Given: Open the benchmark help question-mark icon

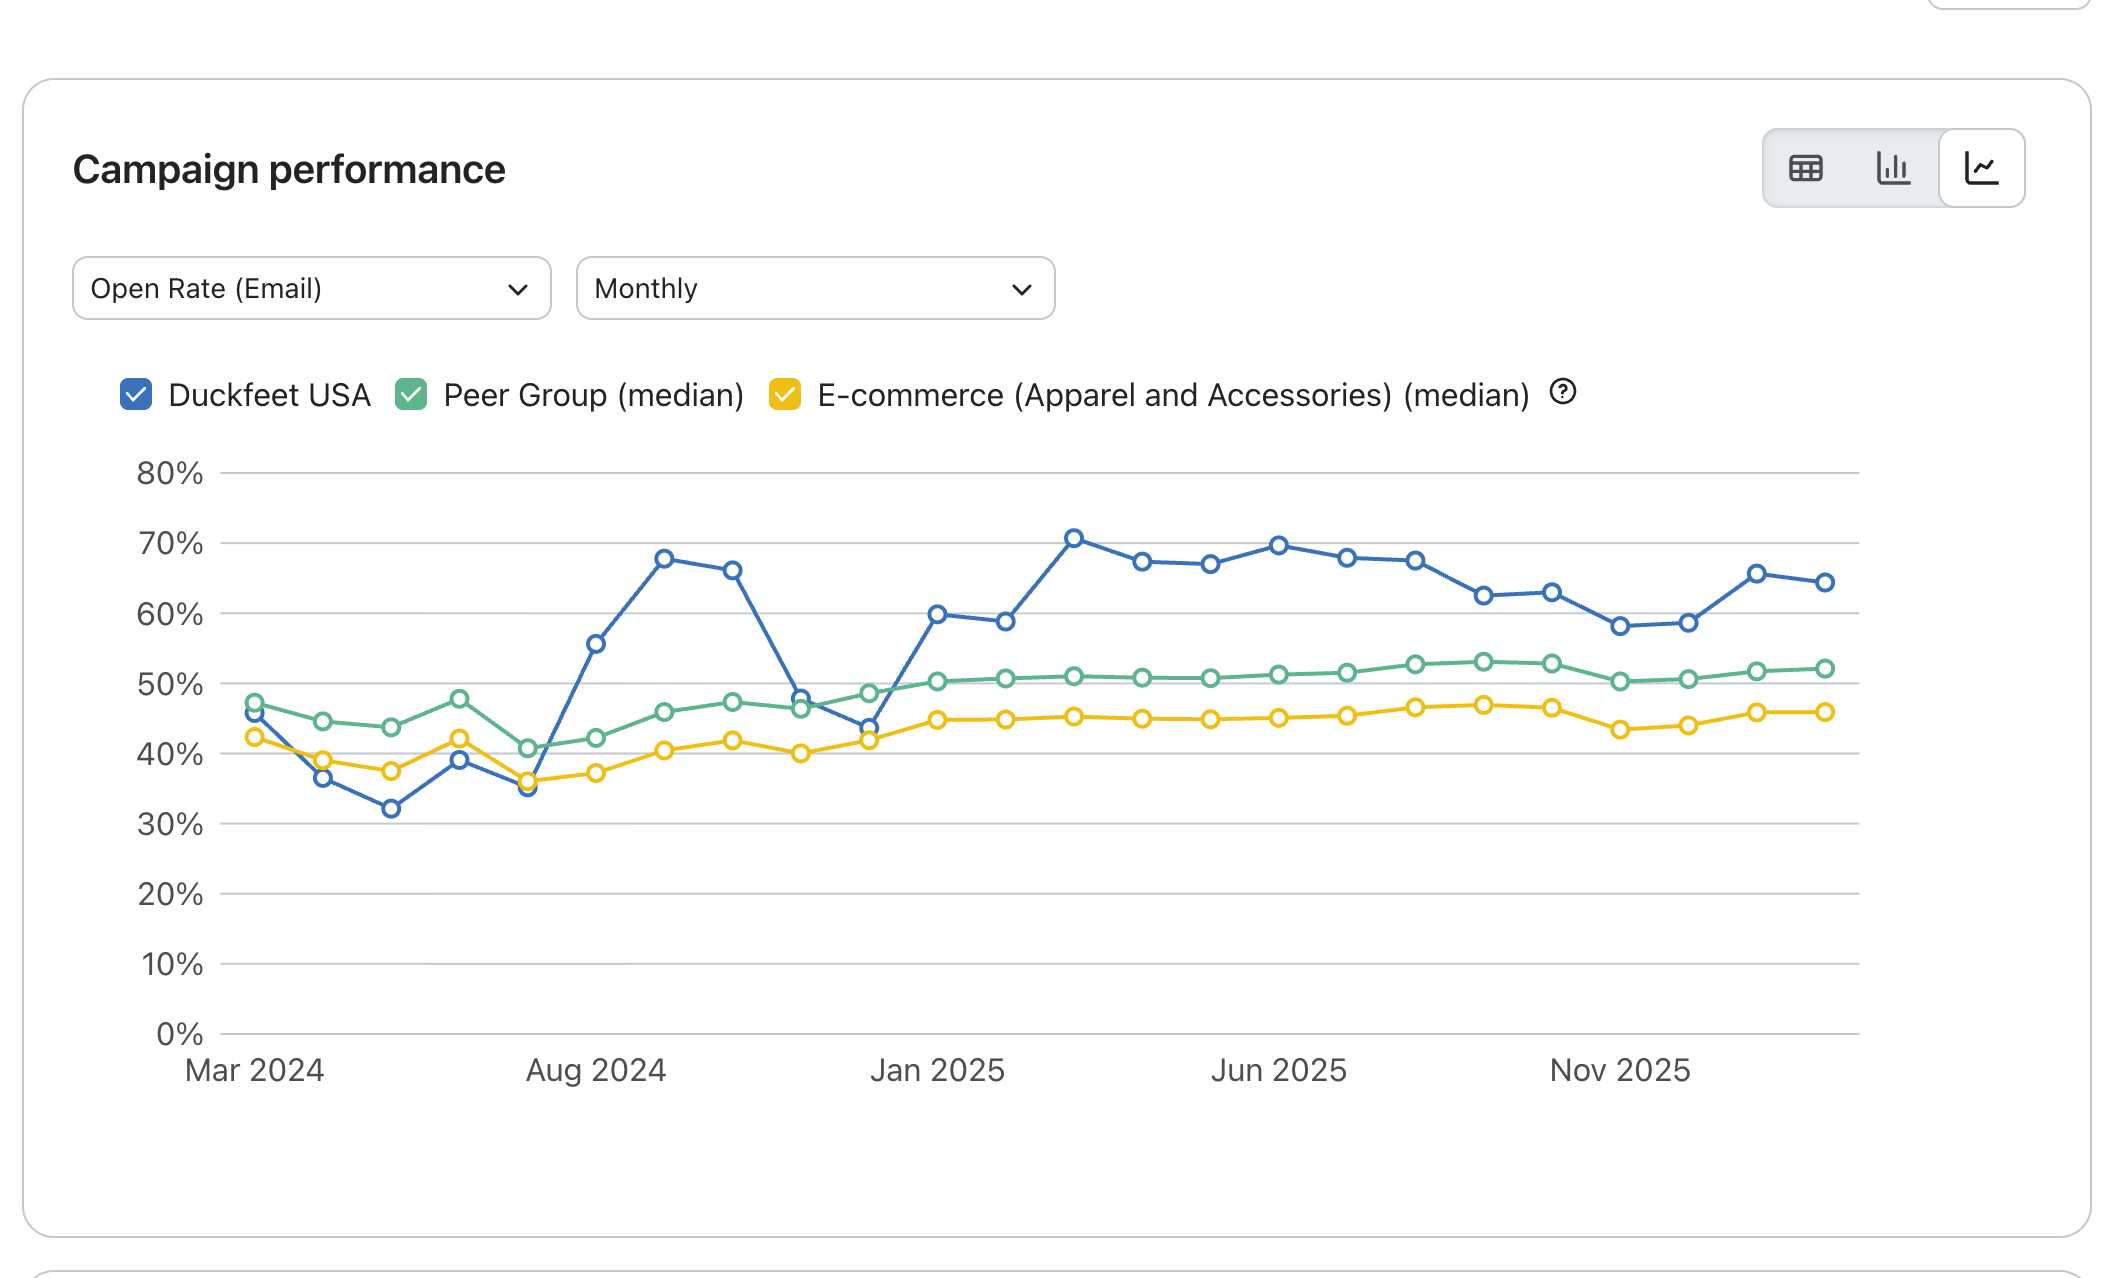Looking at the screenshot, I should [1563, 392].
